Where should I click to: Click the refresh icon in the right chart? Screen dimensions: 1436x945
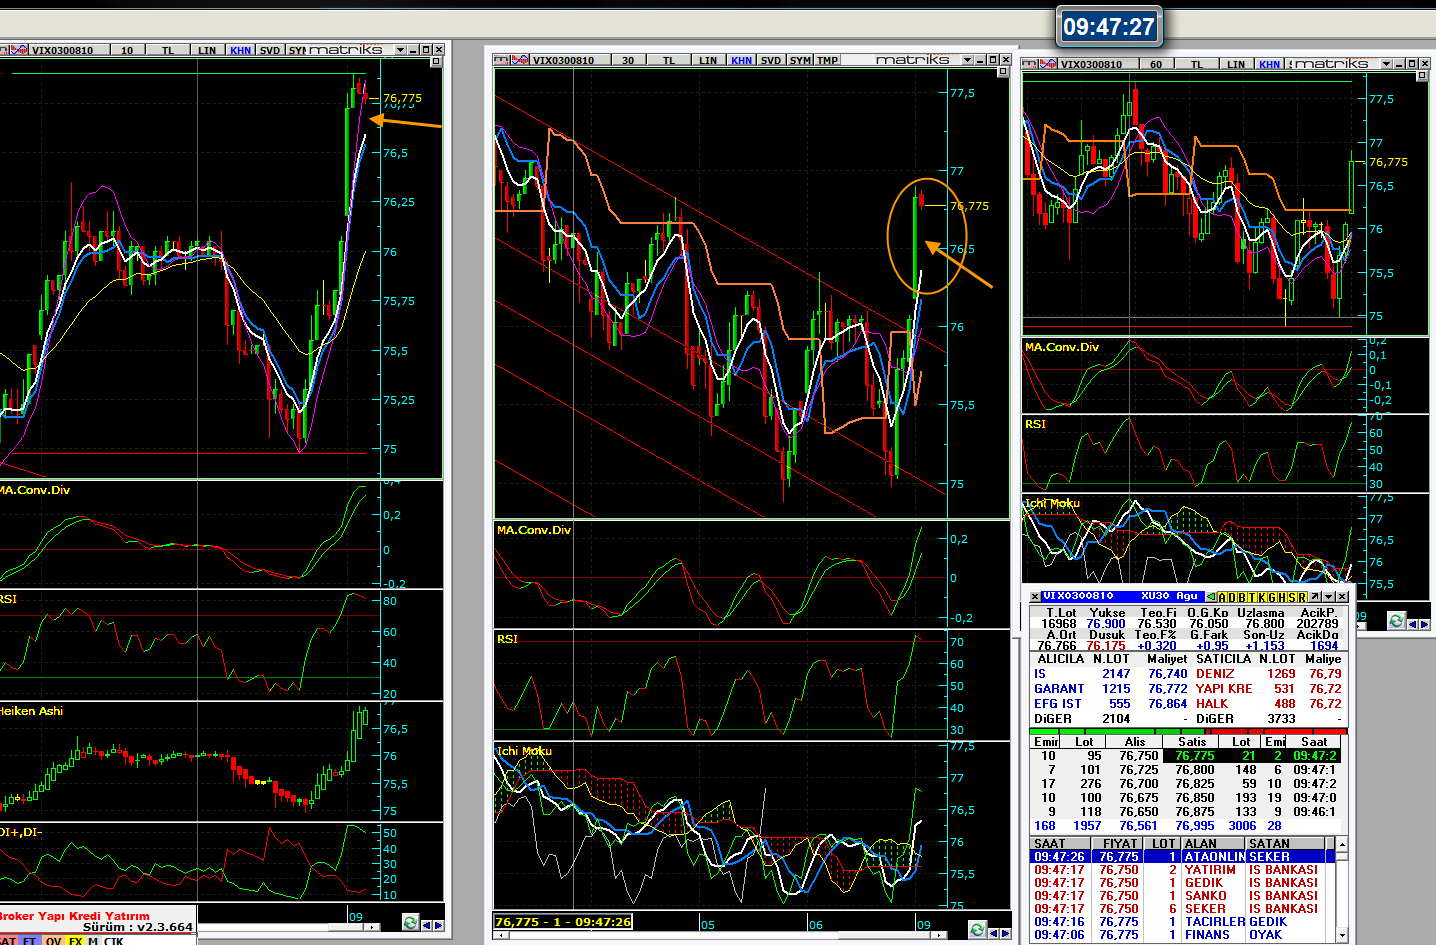tap(1396, 621)
